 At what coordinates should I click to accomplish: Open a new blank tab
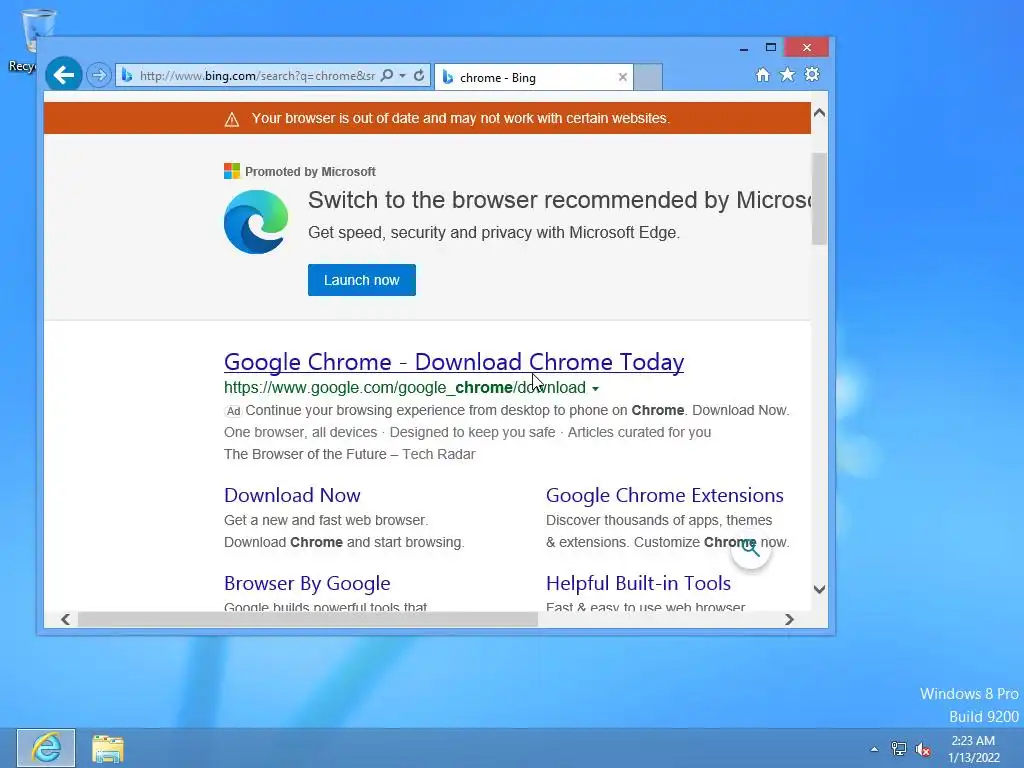(648, 78)
